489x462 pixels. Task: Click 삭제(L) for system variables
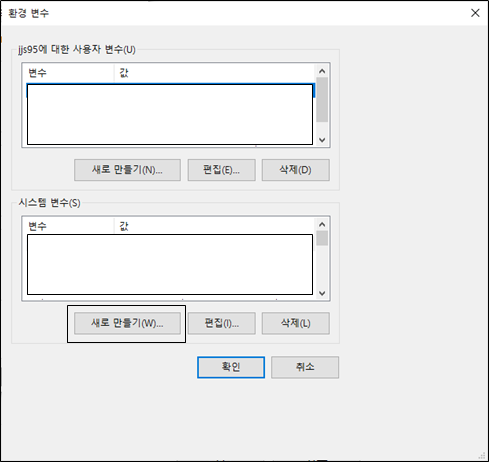coord(296,323)
